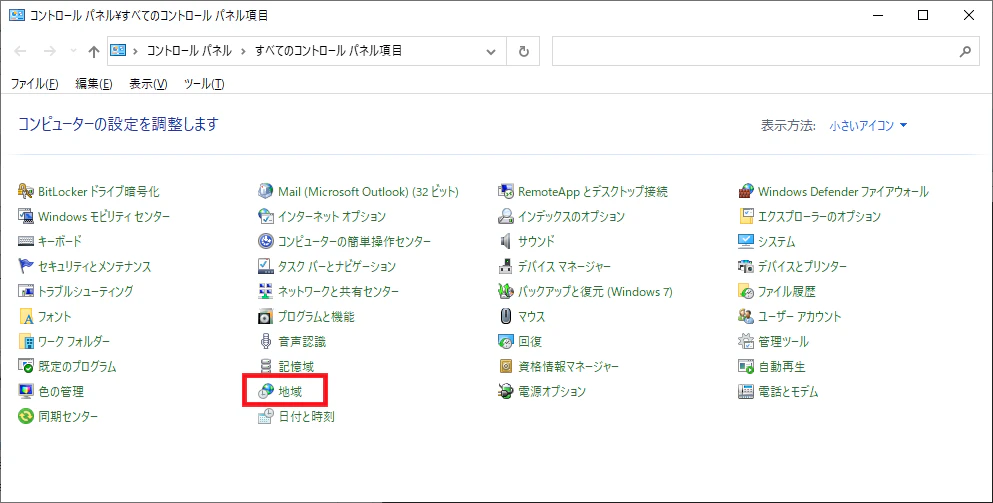Viewport: 993px width, 503px height.
Task: Open the ユーザー アカウント icon
Action: [746, 316]
